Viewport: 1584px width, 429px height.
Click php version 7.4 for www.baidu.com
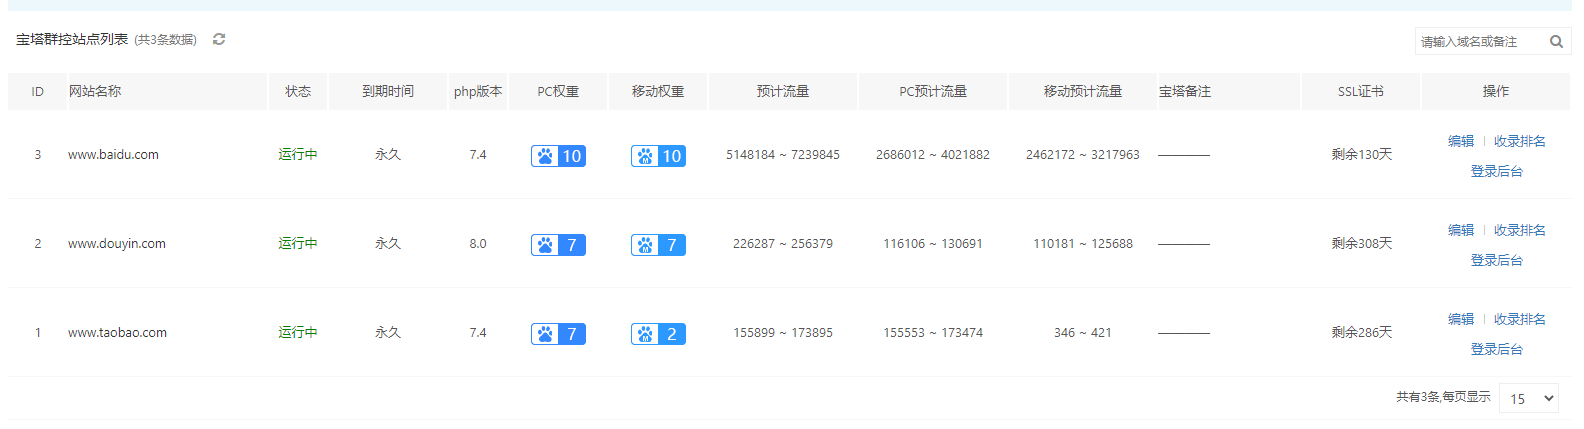(478, 155)
